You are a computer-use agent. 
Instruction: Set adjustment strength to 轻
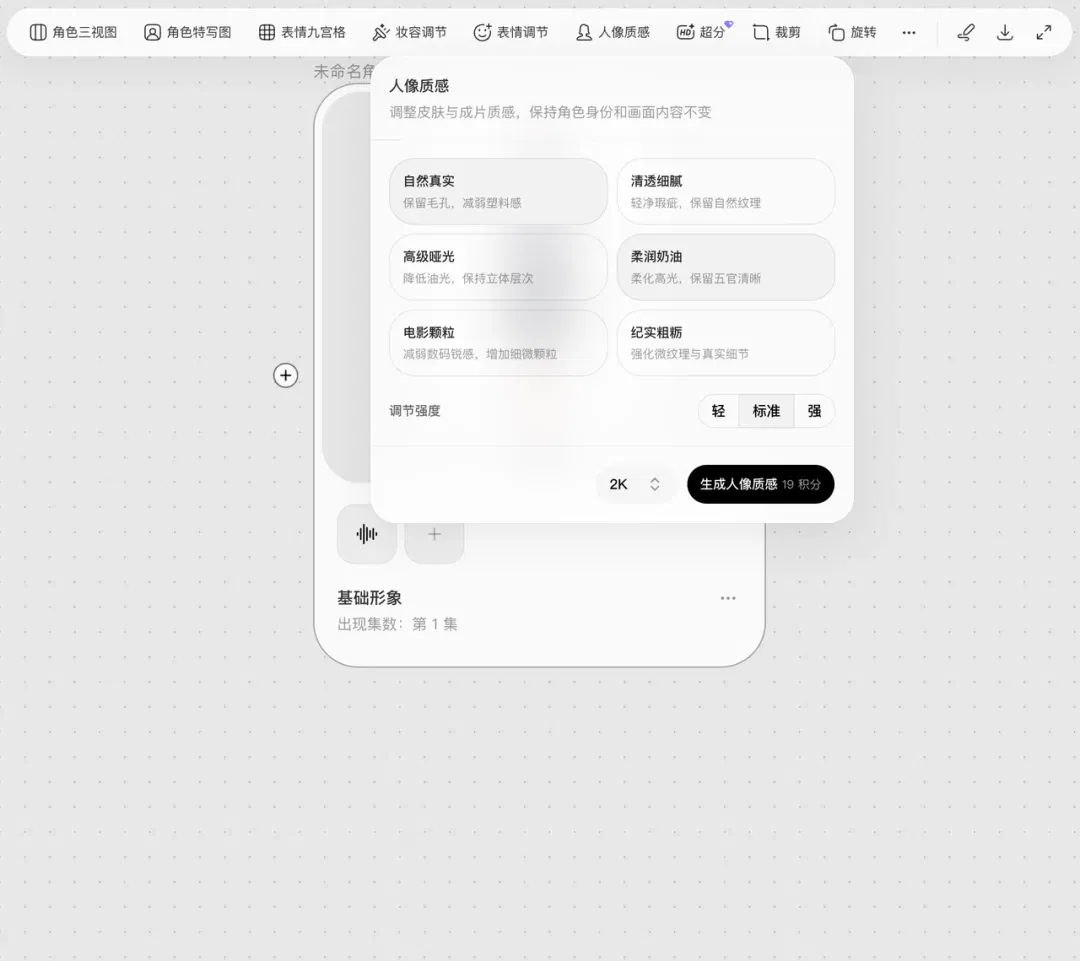point(718,411)
